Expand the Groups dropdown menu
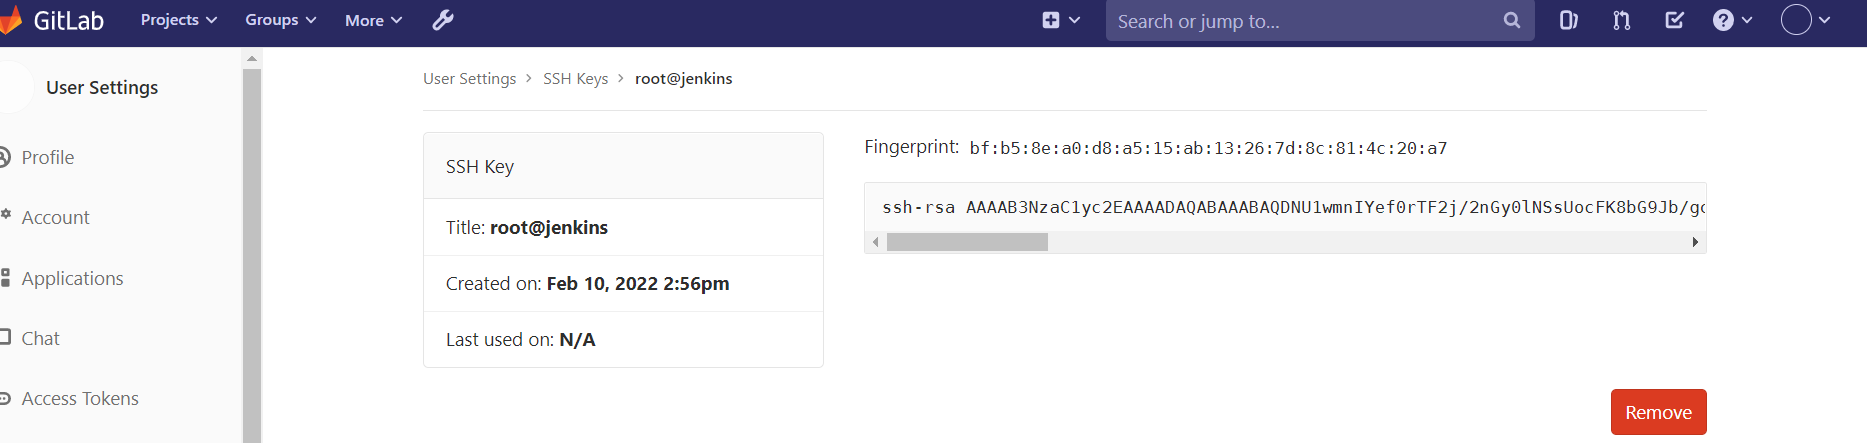The width and height of the screenshot is (1867, 443). [x=280, y=20]
